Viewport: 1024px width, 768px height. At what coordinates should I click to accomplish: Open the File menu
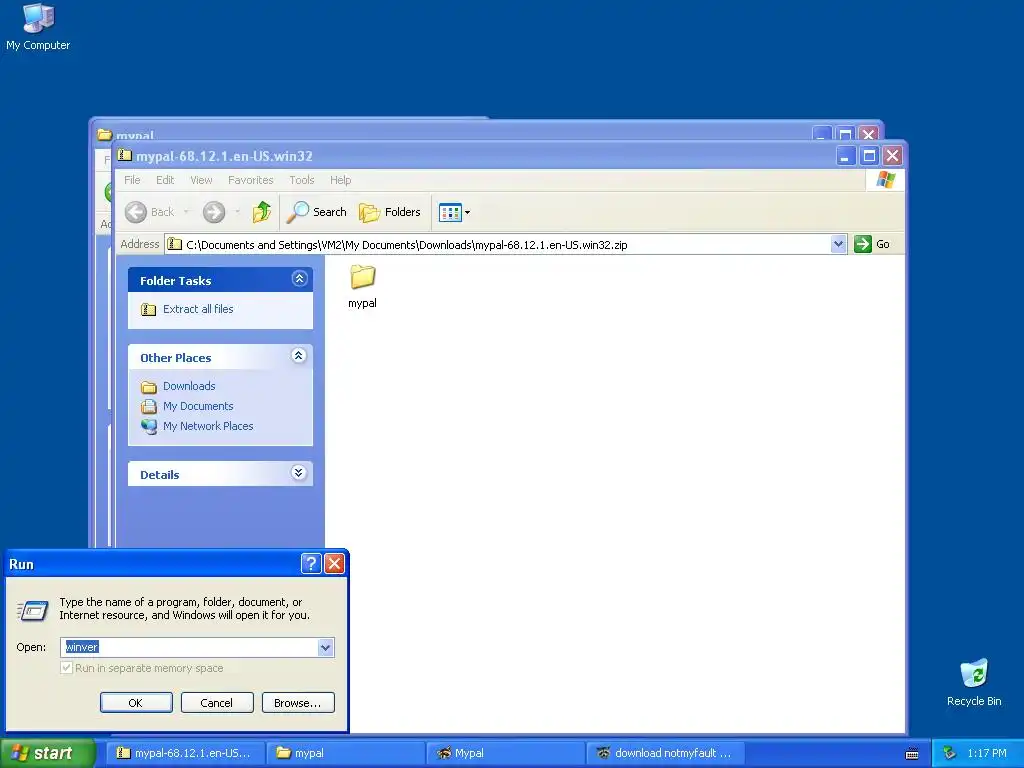[132, 180]
